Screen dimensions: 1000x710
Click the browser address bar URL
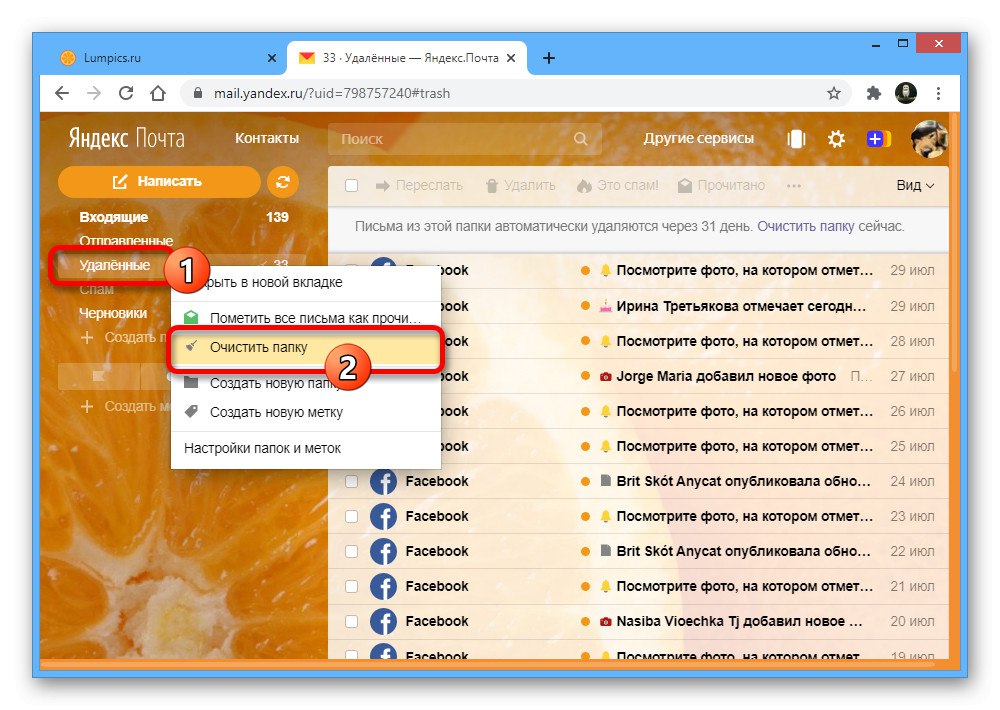tap(332, 93)
